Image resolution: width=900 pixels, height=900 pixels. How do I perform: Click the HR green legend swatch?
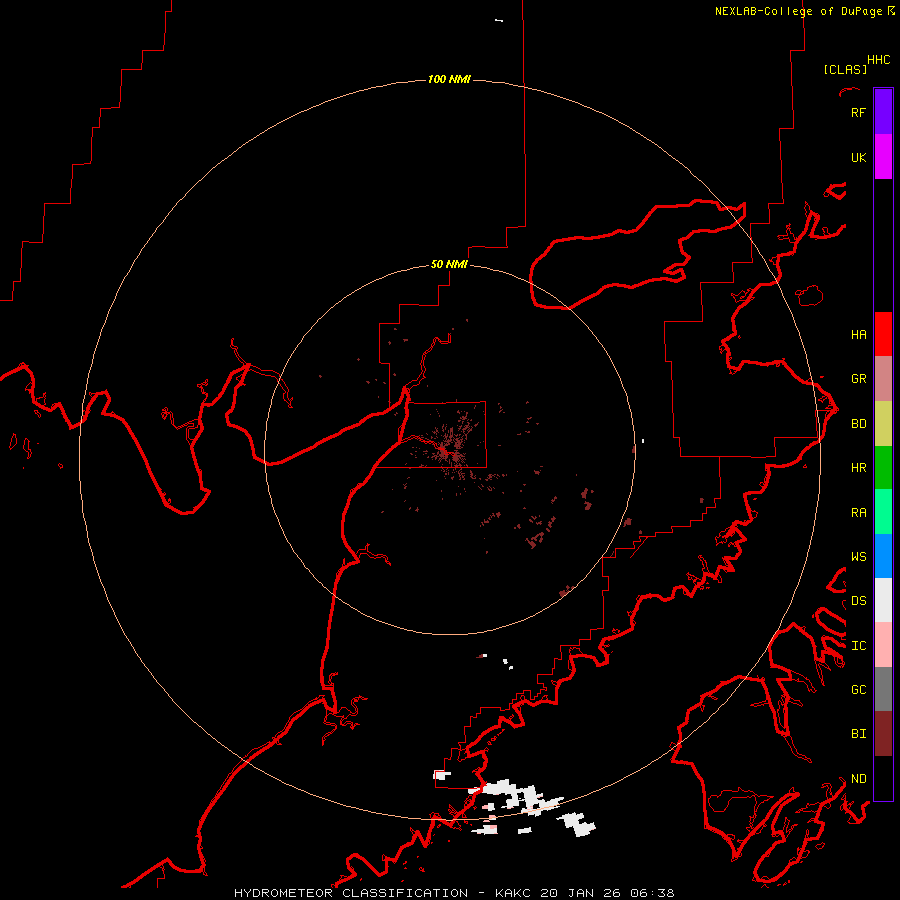click(x=883, y=468)
